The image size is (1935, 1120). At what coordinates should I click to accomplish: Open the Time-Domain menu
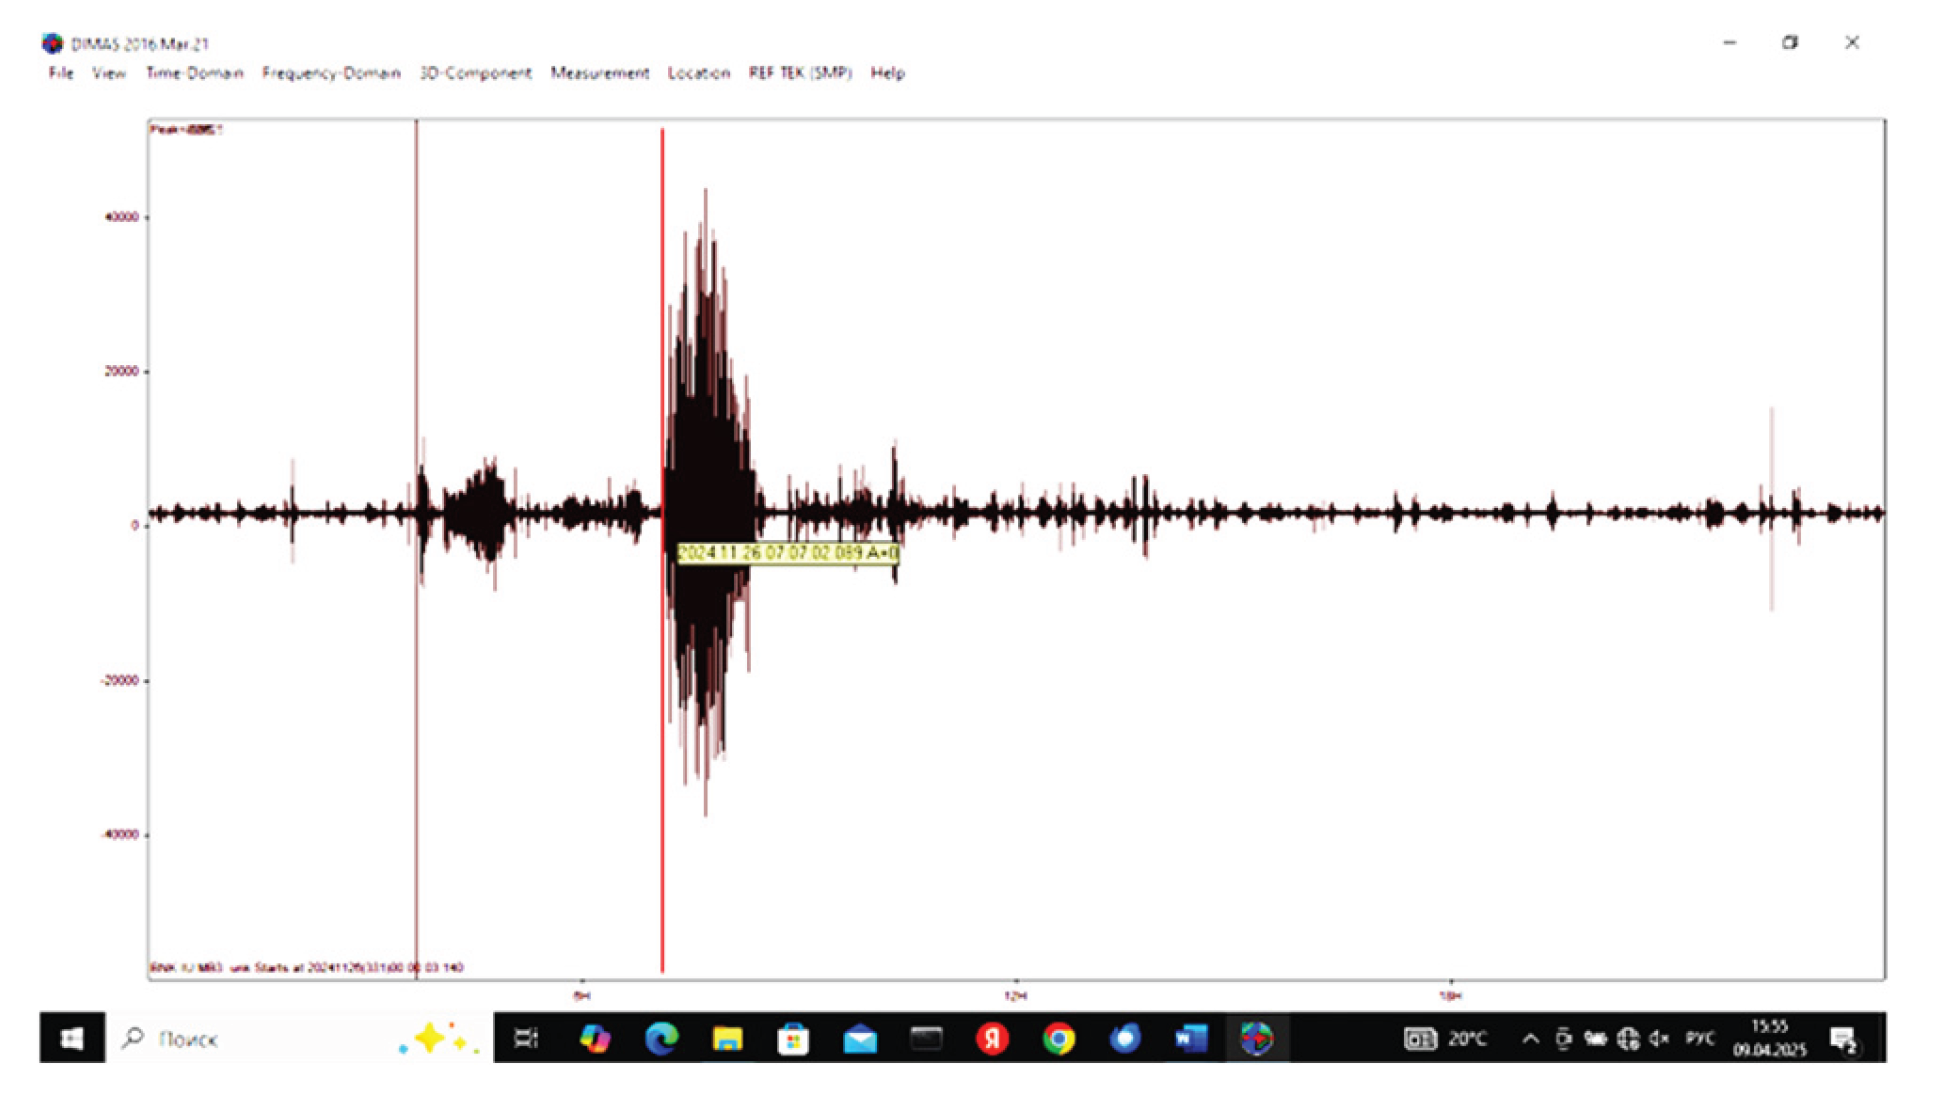coord(194,73)
